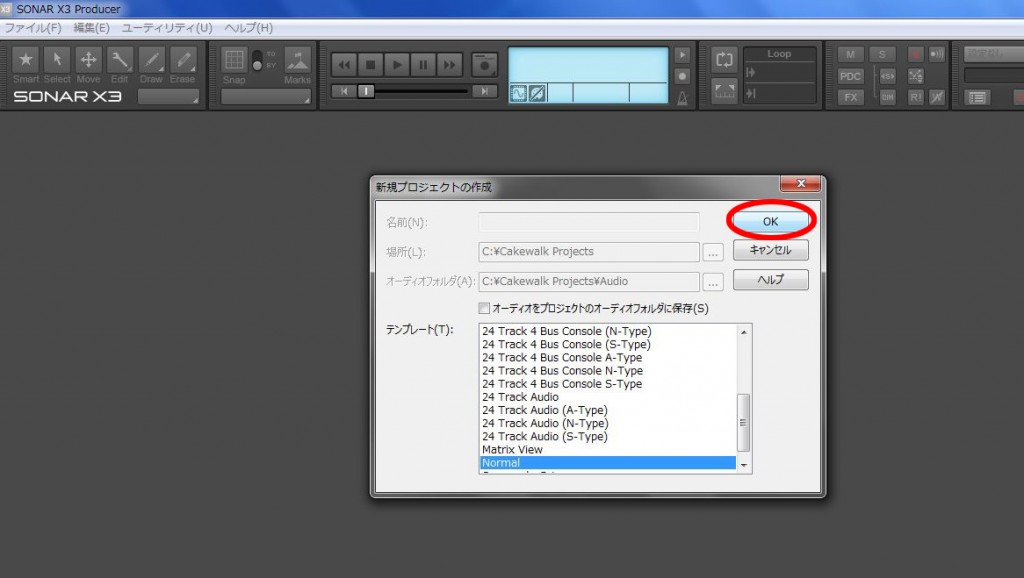
Task: Select the Smart tool
Action: point(25,60)
